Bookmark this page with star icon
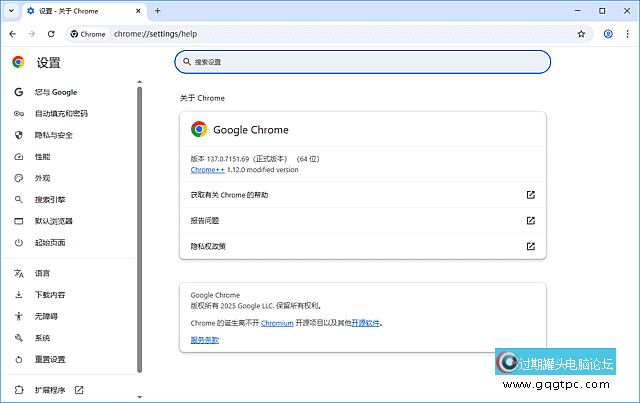The height and width of the screenshot is (403, 640). (x=581, y=34)
